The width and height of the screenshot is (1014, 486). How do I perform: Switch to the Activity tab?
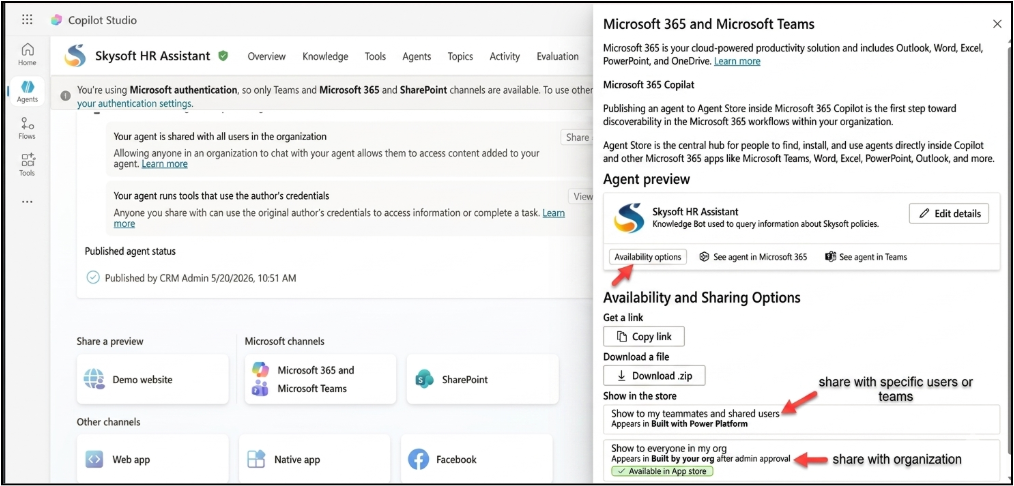pyautogui.click(x=504, y=56)
